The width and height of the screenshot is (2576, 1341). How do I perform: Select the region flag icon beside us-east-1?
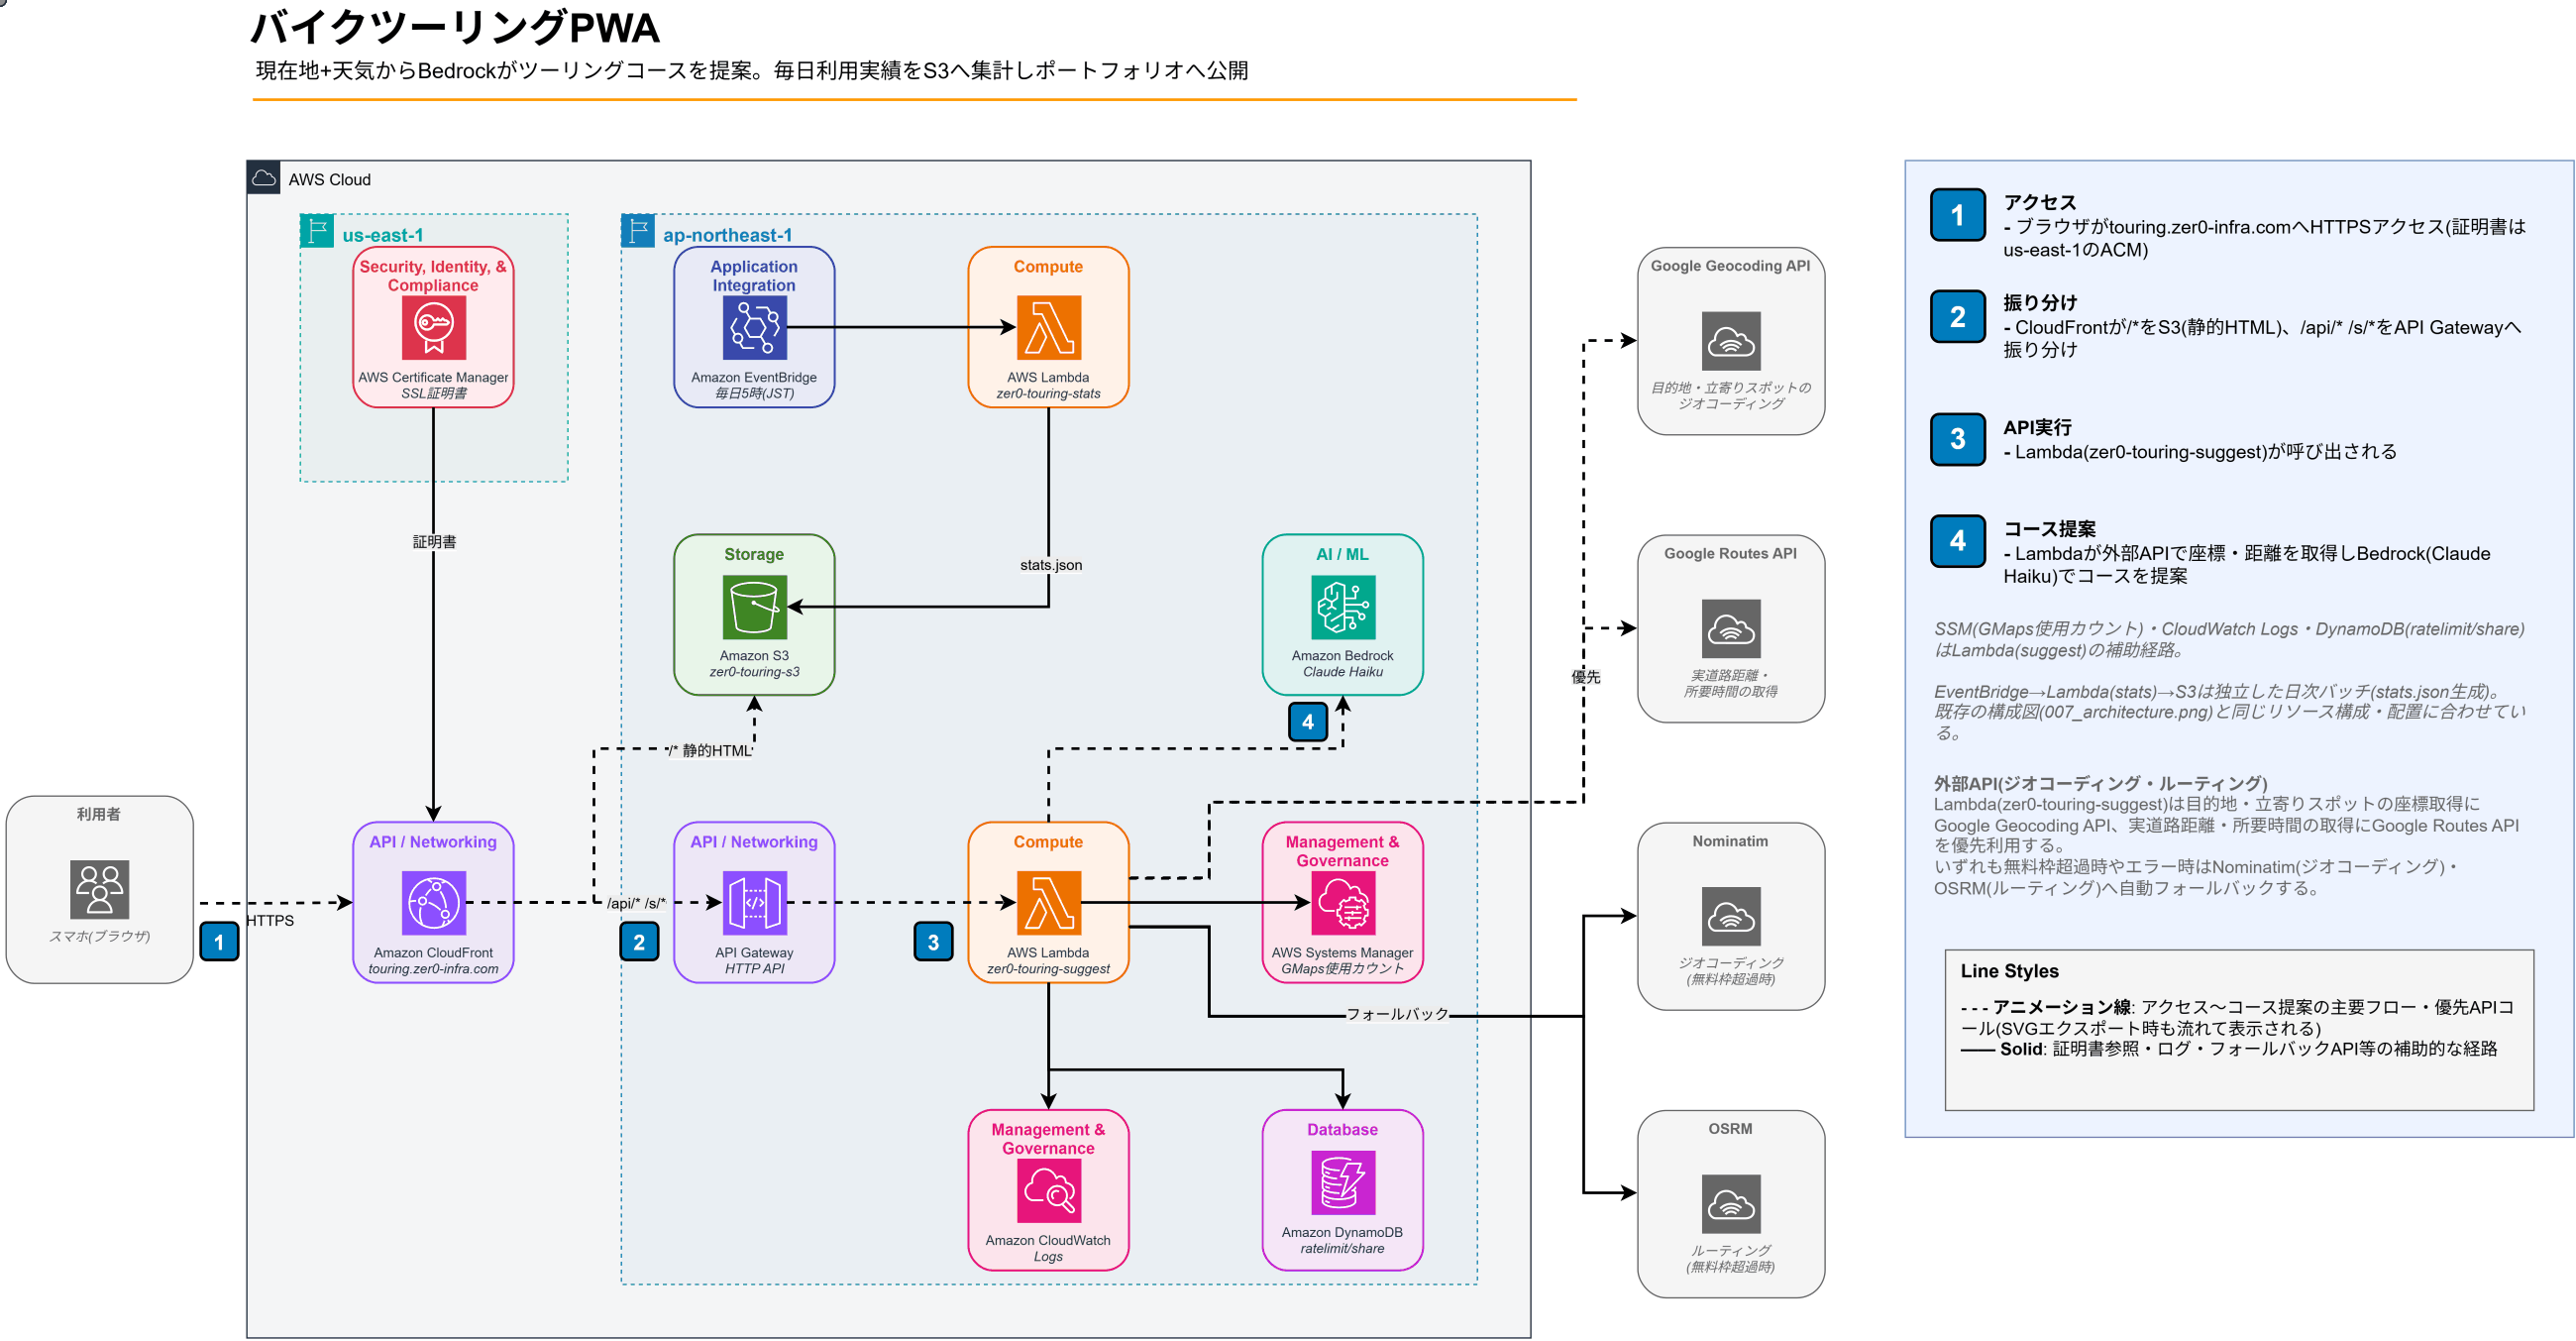pyautogui.click(x=317, y=231)
